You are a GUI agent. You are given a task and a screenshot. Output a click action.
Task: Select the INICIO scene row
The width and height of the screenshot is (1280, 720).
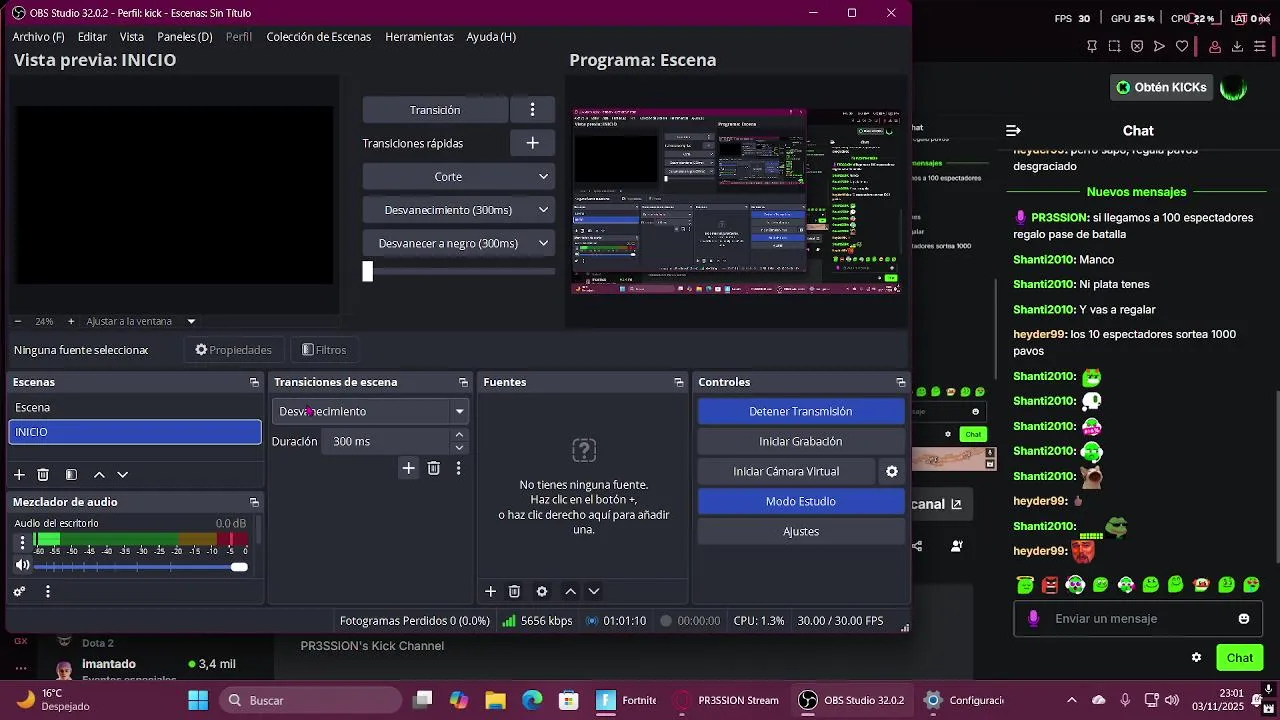click(135, 432)
